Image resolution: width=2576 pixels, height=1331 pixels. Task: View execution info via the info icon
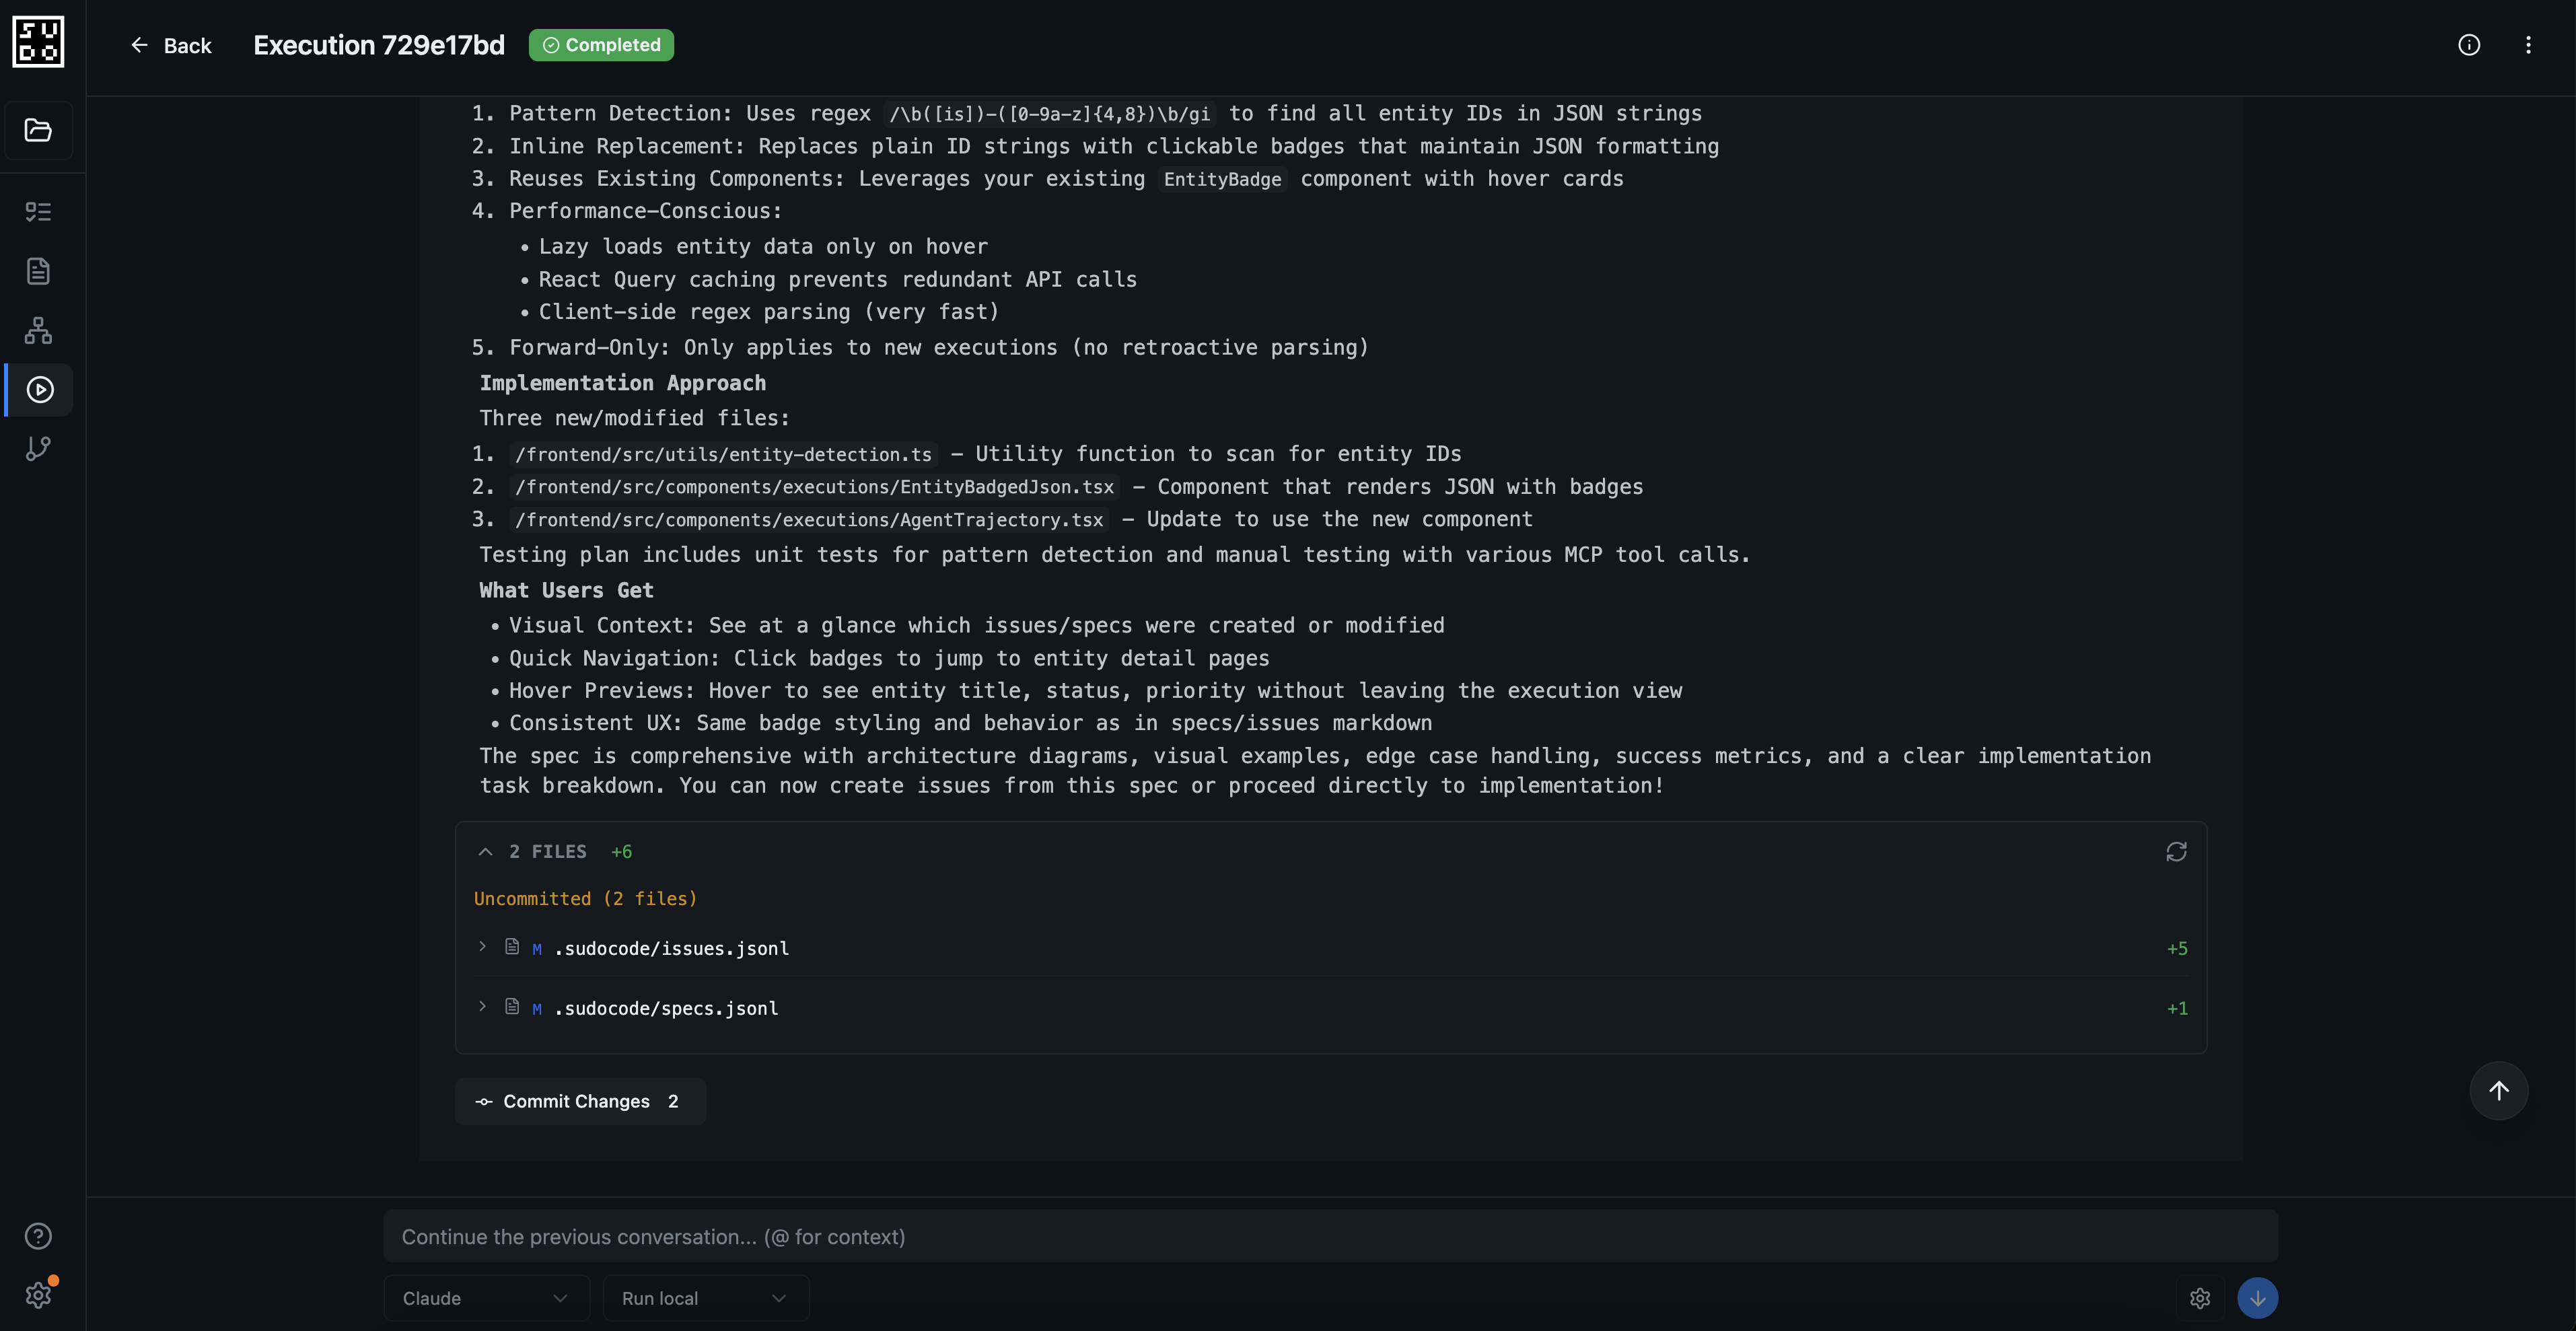[2470, 45]
